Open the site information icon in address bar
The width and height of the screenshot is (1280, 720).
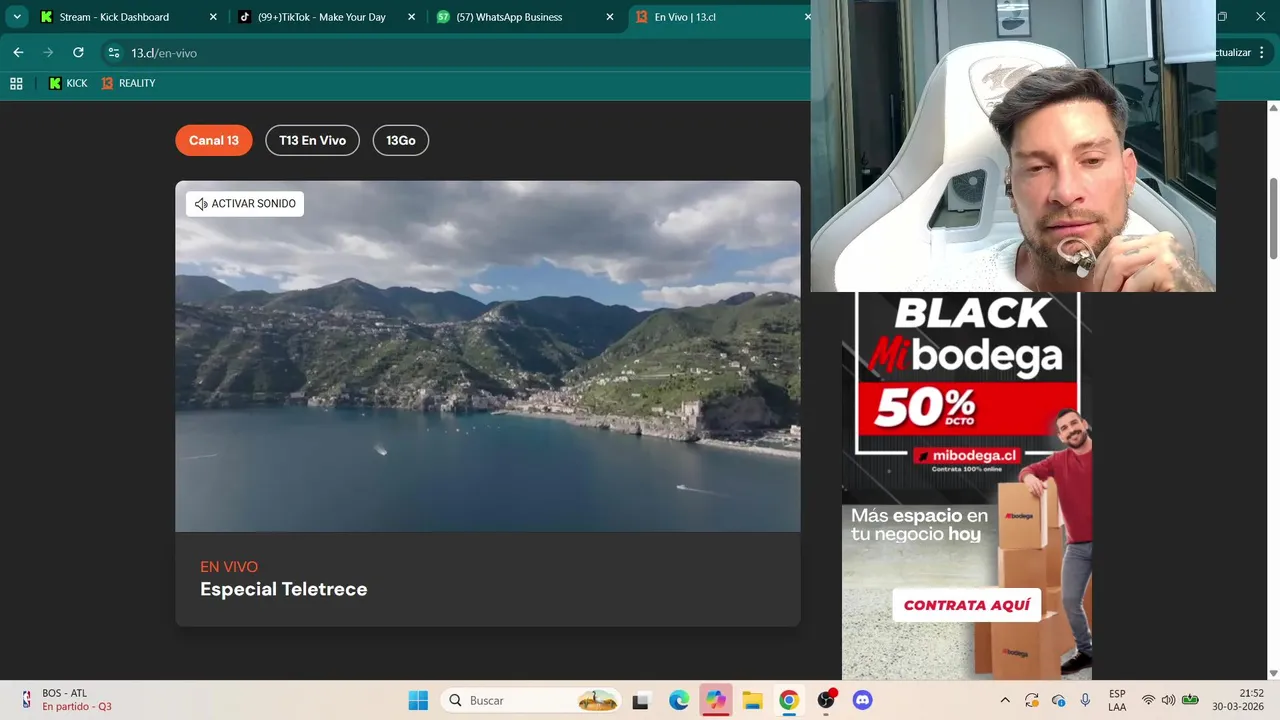click(114, 53)
